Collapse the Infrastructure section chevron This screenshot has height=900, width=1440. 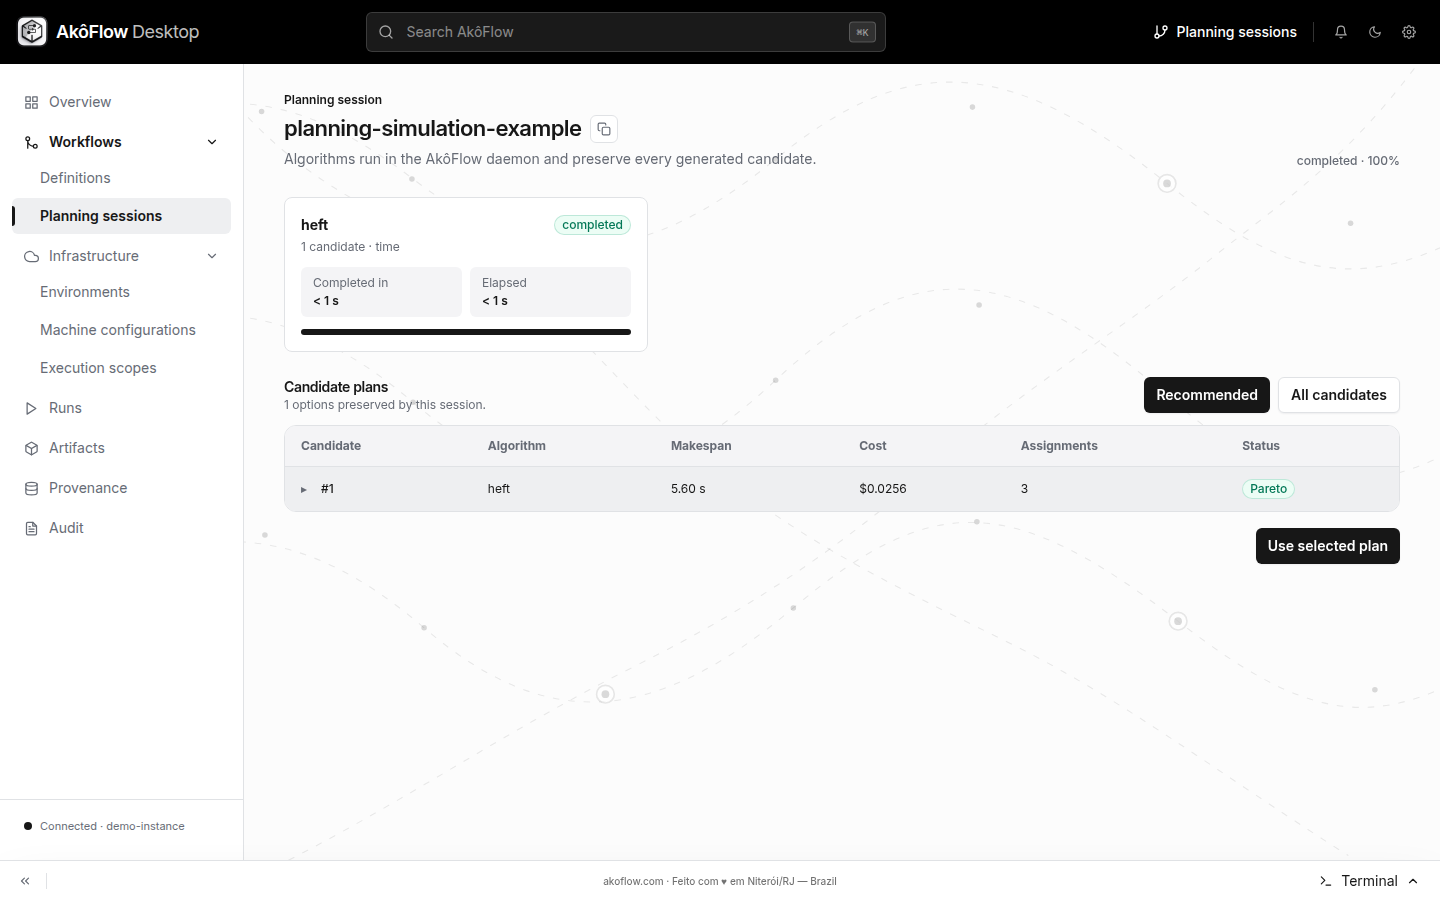point(212,256)
